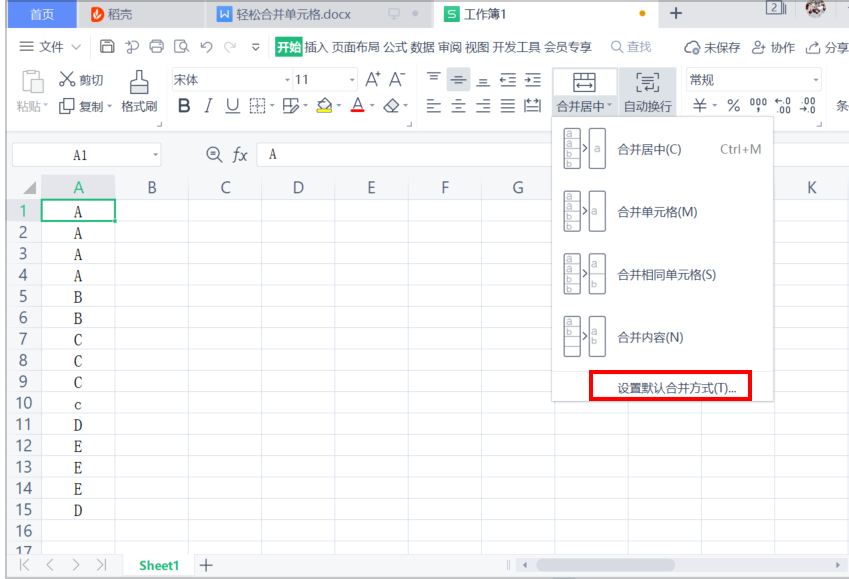Undo the last action
849x579 pixels.
coord(206,47)
